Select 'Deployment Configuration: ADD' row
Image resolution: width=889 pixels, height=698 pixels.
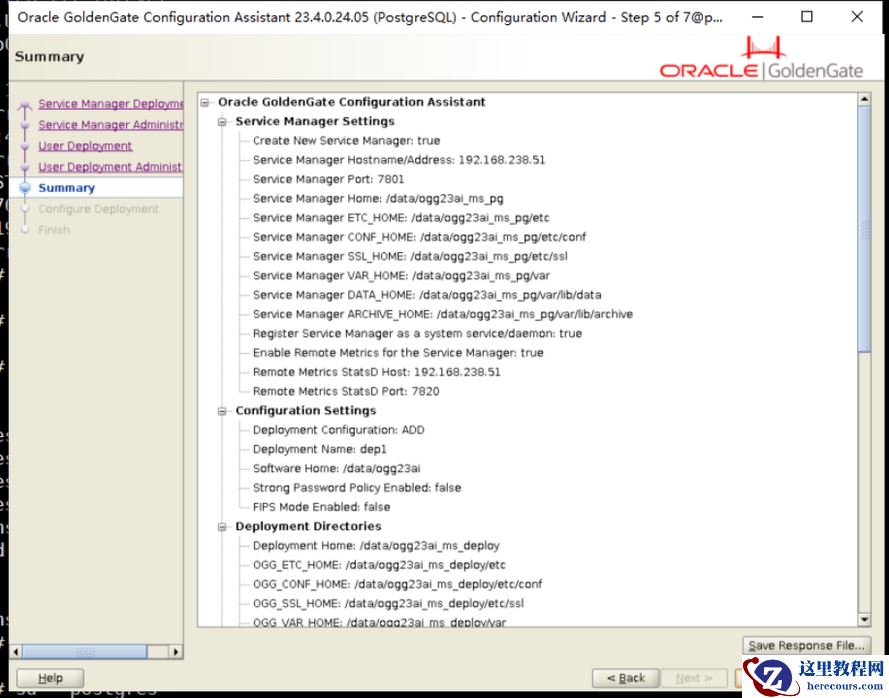[338, 430]
